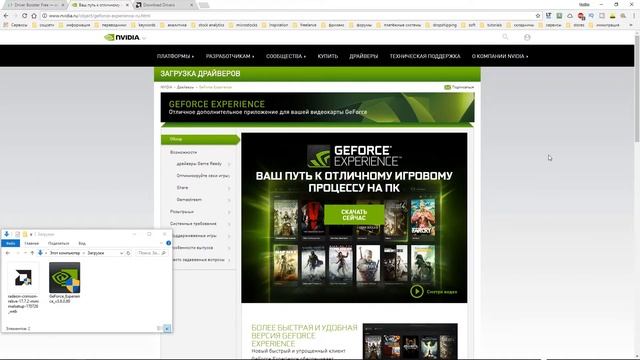Open Возможности sidebar link

point(183,152)
